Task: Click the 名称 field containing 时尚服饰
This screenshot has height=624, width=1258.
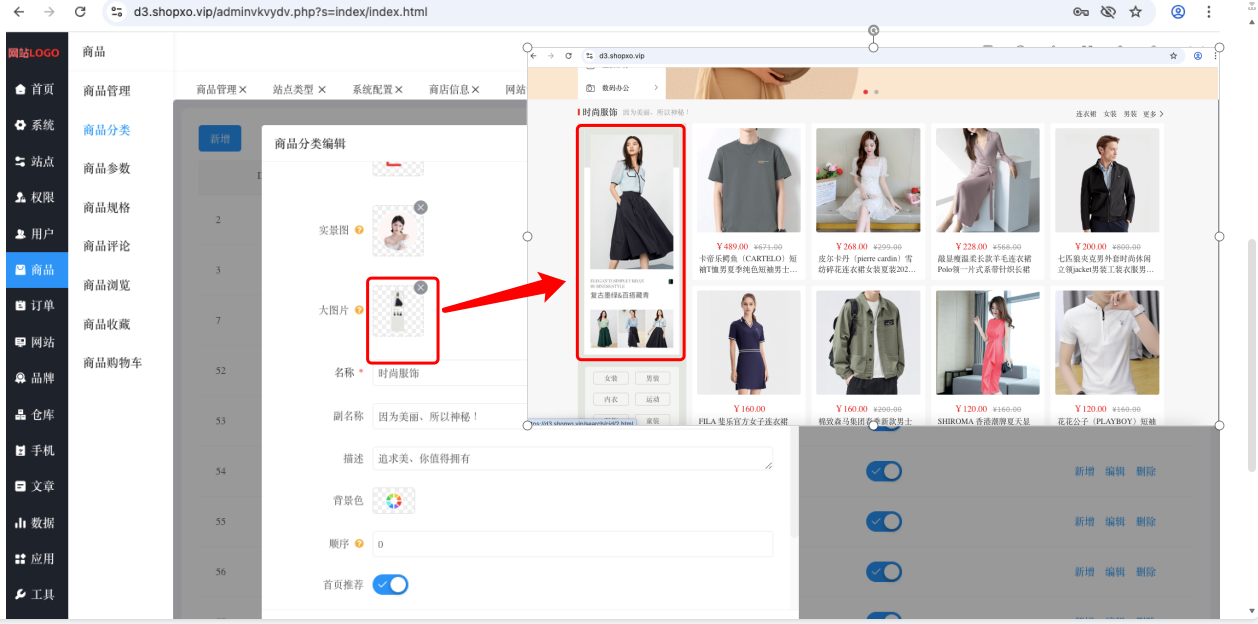Action: click(450, 373)
